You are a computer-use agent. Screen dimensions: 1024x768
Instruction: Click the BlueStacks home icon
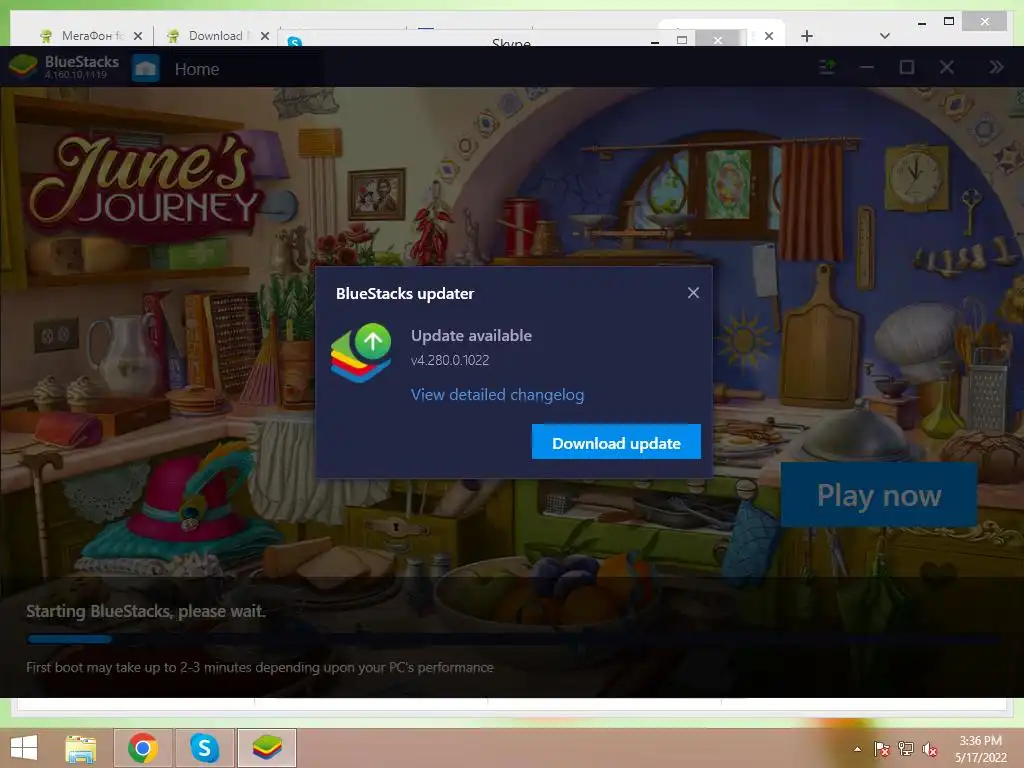145,68
